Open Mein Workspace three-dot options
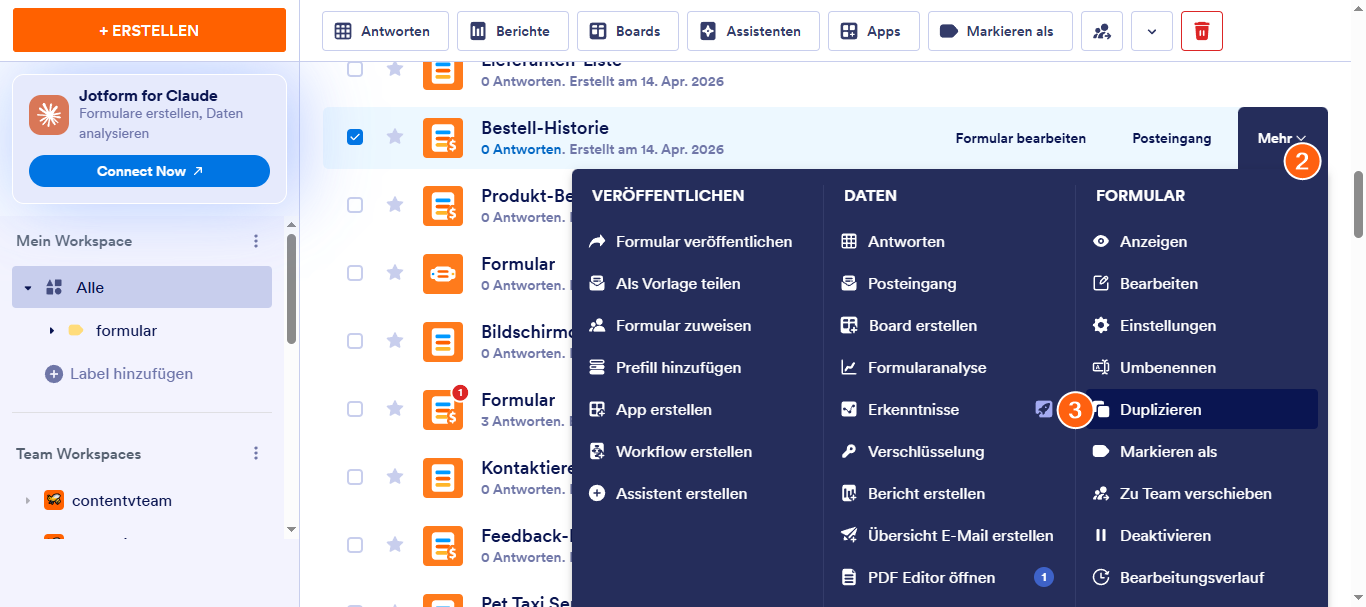This screenshot has height=607, width=1366. pos(256,241)
